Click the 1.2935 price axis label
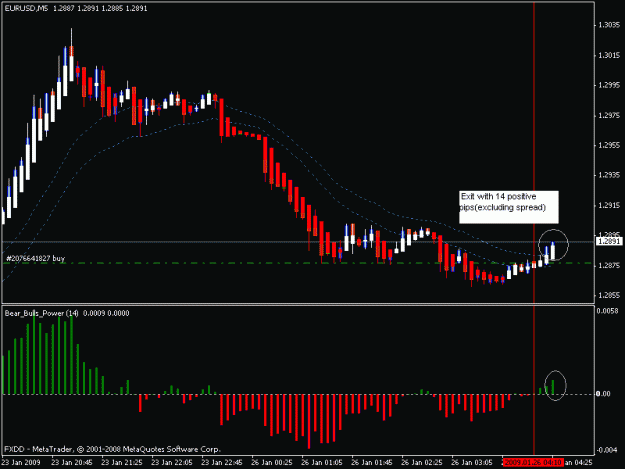 click(609, 175)
